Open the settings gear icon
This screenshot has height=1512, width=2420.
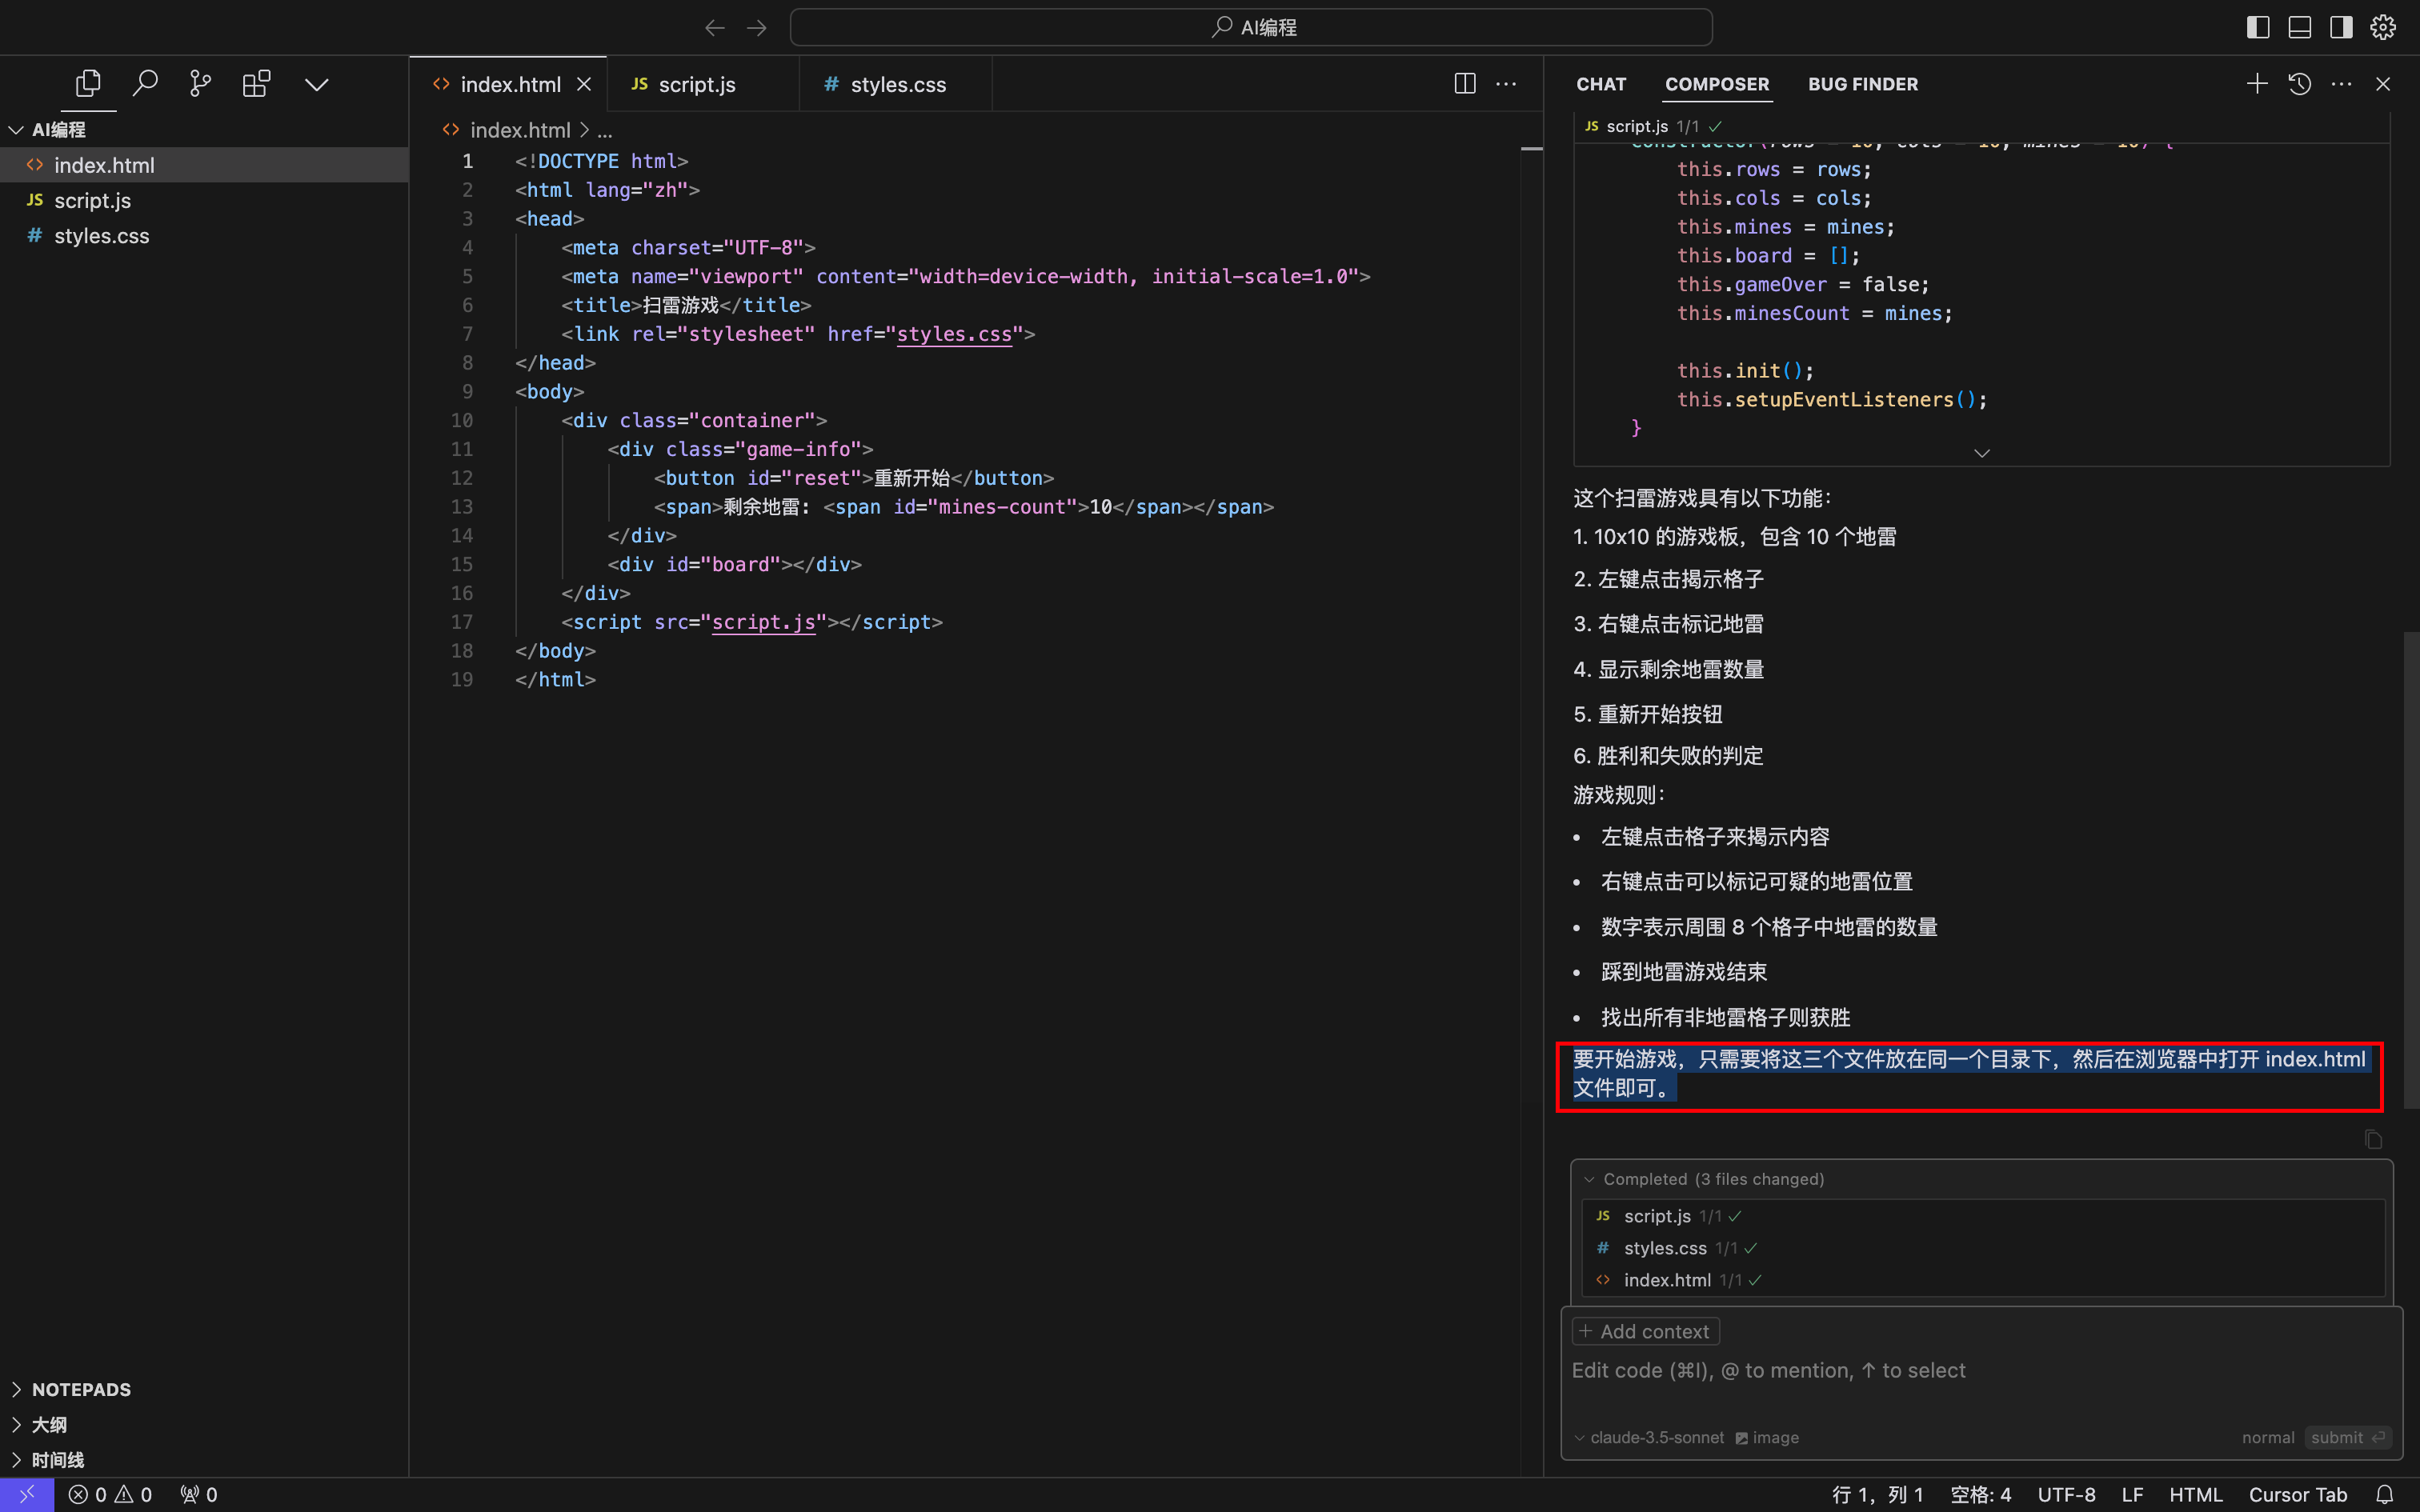(x=2383, y=27)
